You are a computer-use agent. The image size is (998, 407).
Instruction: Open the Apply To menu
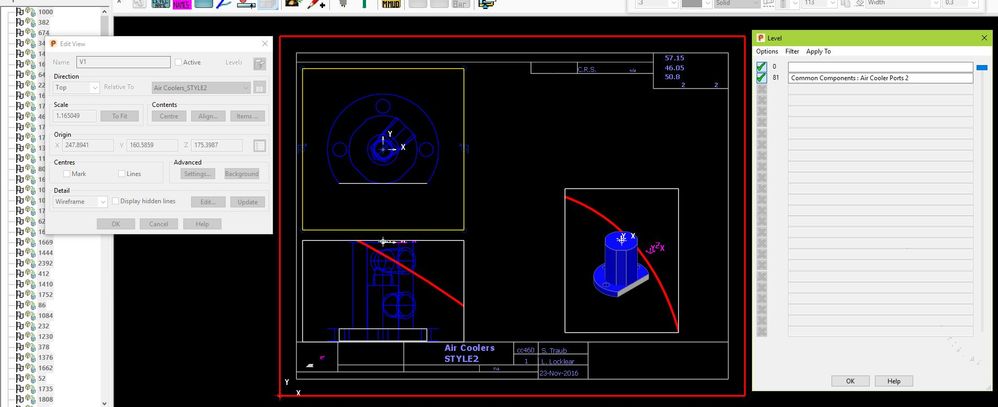tap(819, 51)
